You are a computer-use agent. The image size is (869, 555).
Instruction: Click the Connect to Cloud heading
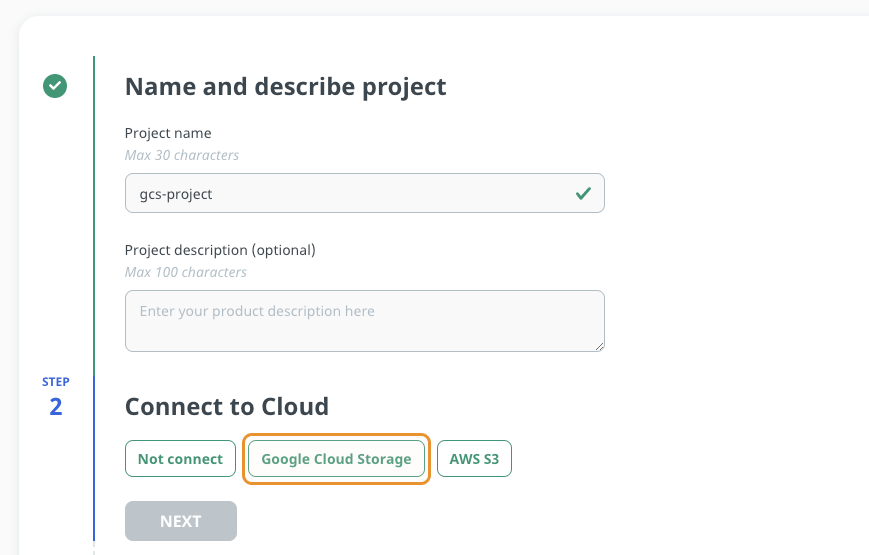pyautogui.click(x=227, y=406)
